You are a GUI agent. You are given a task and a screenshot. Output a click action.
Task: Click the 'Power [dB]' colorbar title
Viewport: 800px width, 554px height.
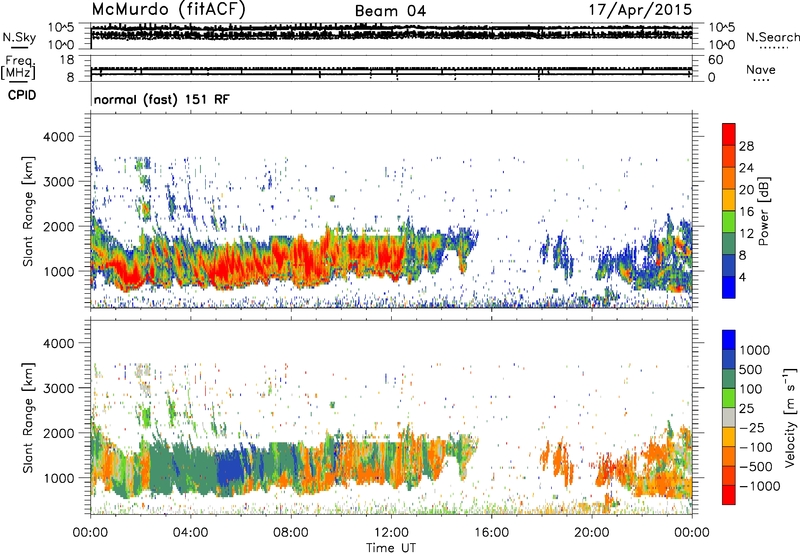point(763,211)
